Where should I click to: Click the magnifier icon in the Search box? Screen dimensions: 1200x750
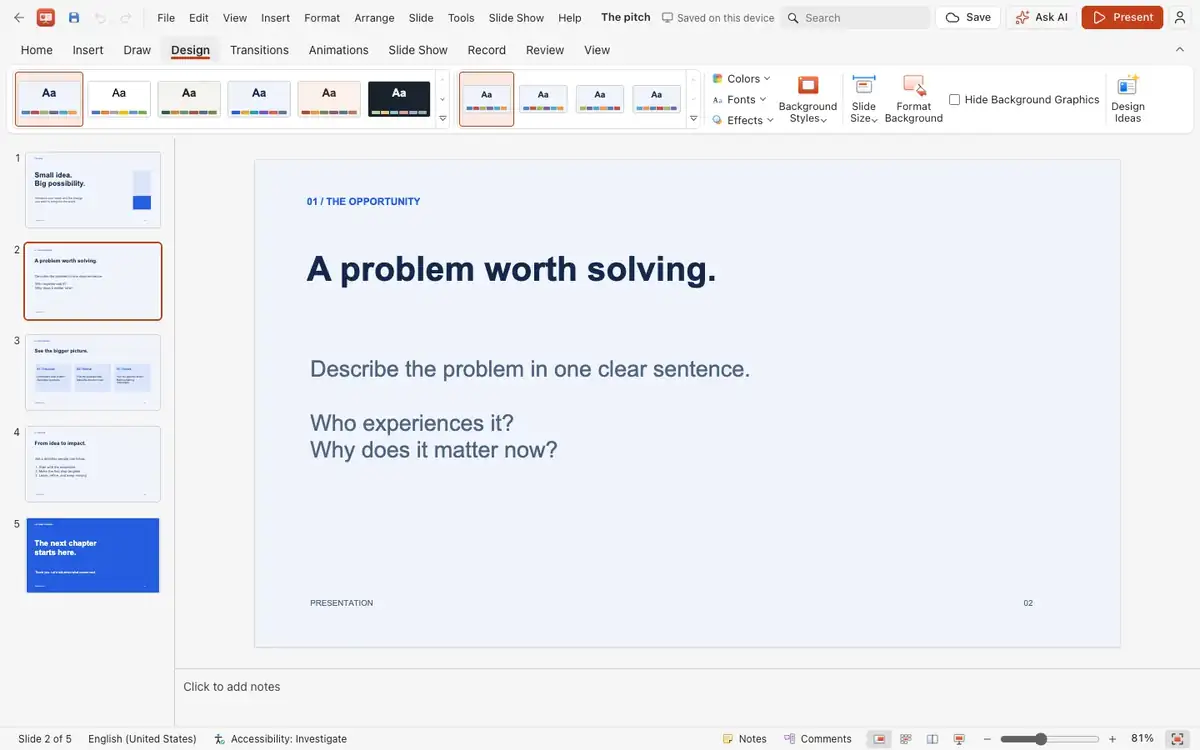pyautogui.click(x=793, y=18)
